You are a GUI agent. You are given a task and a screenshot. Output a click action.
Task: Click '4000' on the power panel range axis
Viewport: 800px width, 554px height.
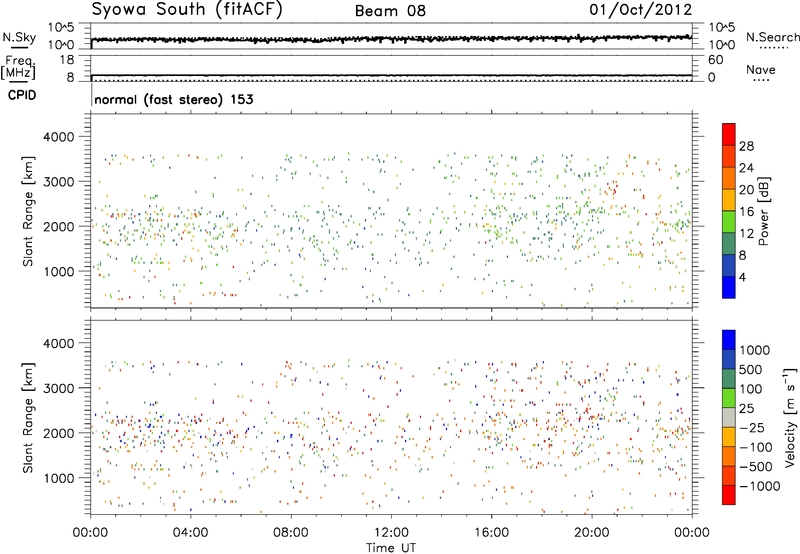tap(59, 137)
